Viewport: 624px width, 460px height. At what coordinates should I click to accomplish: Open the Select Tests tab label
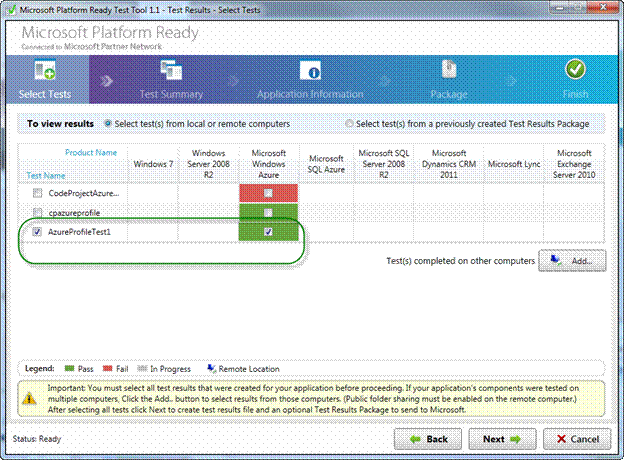coord(45,94)
